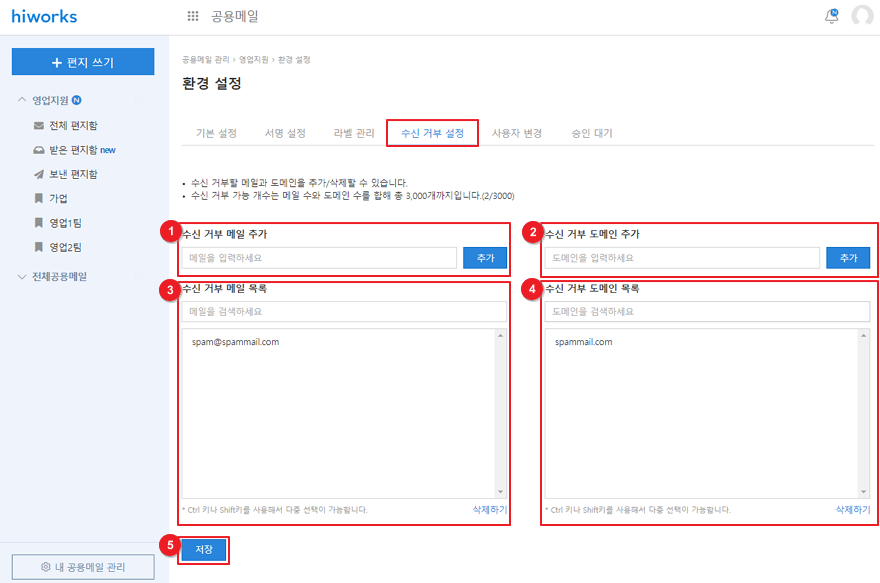
Task: Collapse the 영업지원 mailbox tree
Action: pyautogui.click(x=23, y=100)
